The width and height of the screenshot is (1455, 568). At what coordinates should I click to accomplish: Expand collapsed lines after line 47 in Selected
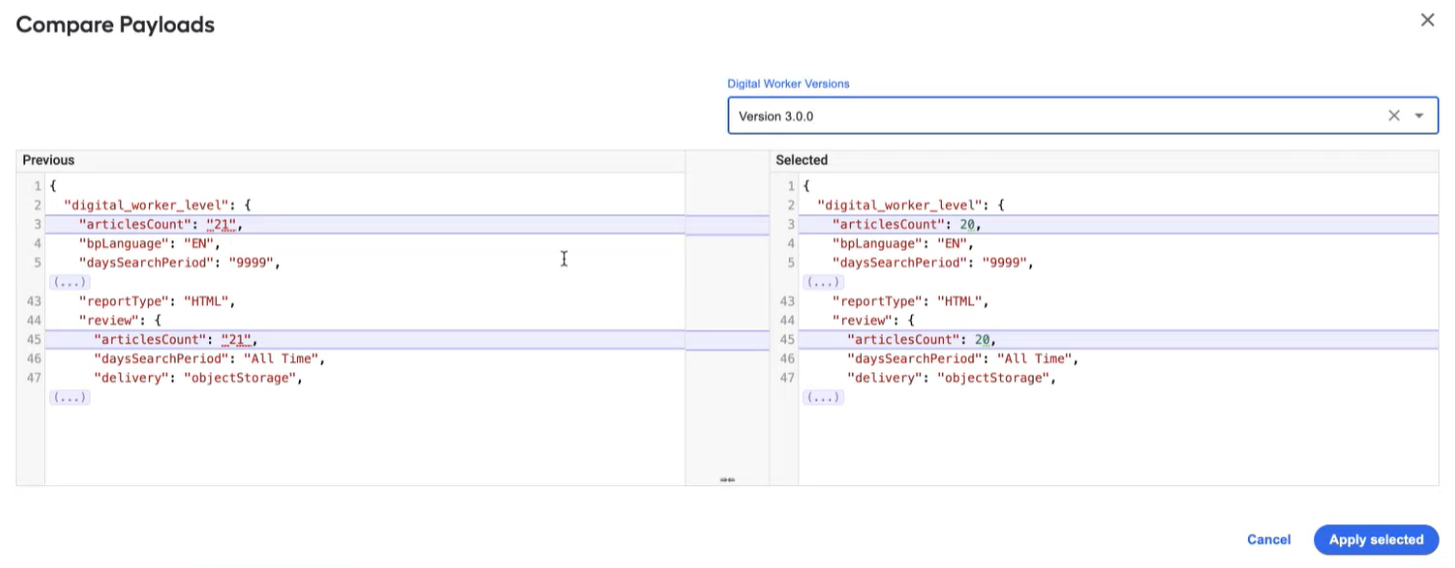pos(823,397)
